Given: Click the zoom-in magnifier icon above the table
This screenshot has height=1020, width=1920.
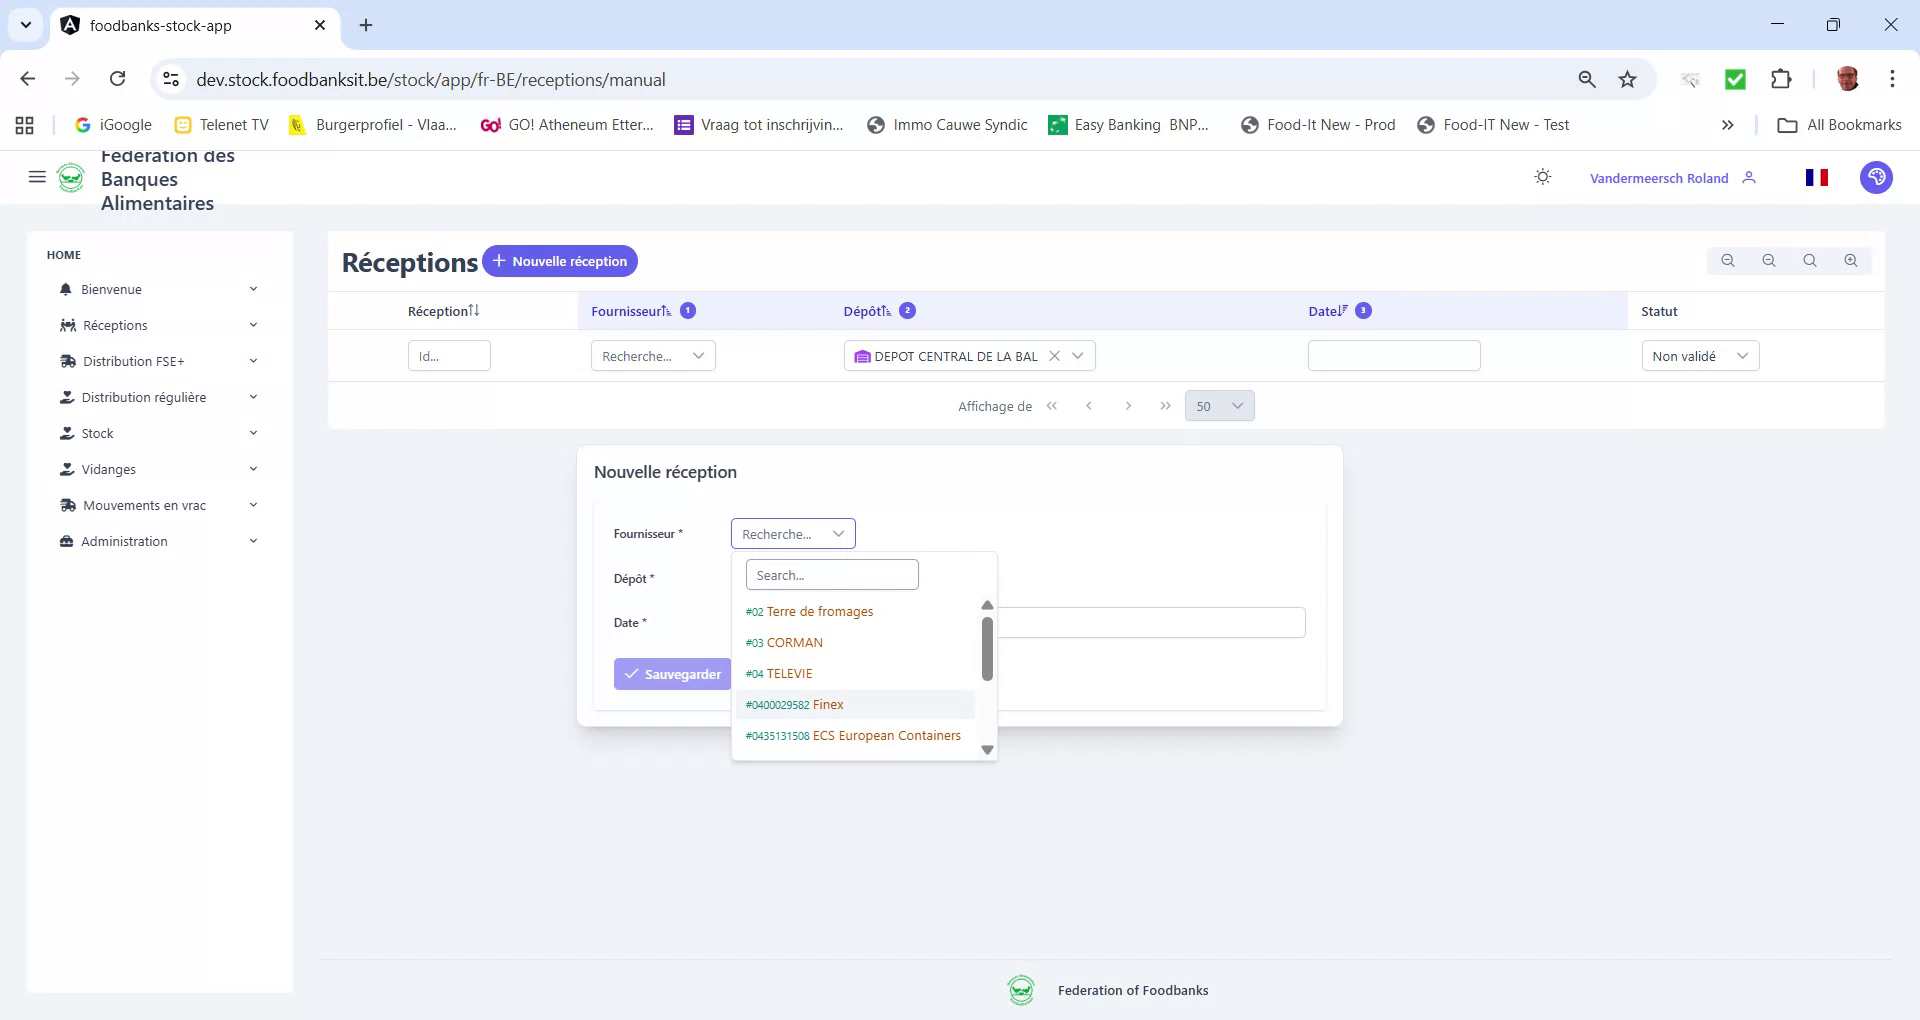Looking at the screenshot, I should pos(1850,260).
